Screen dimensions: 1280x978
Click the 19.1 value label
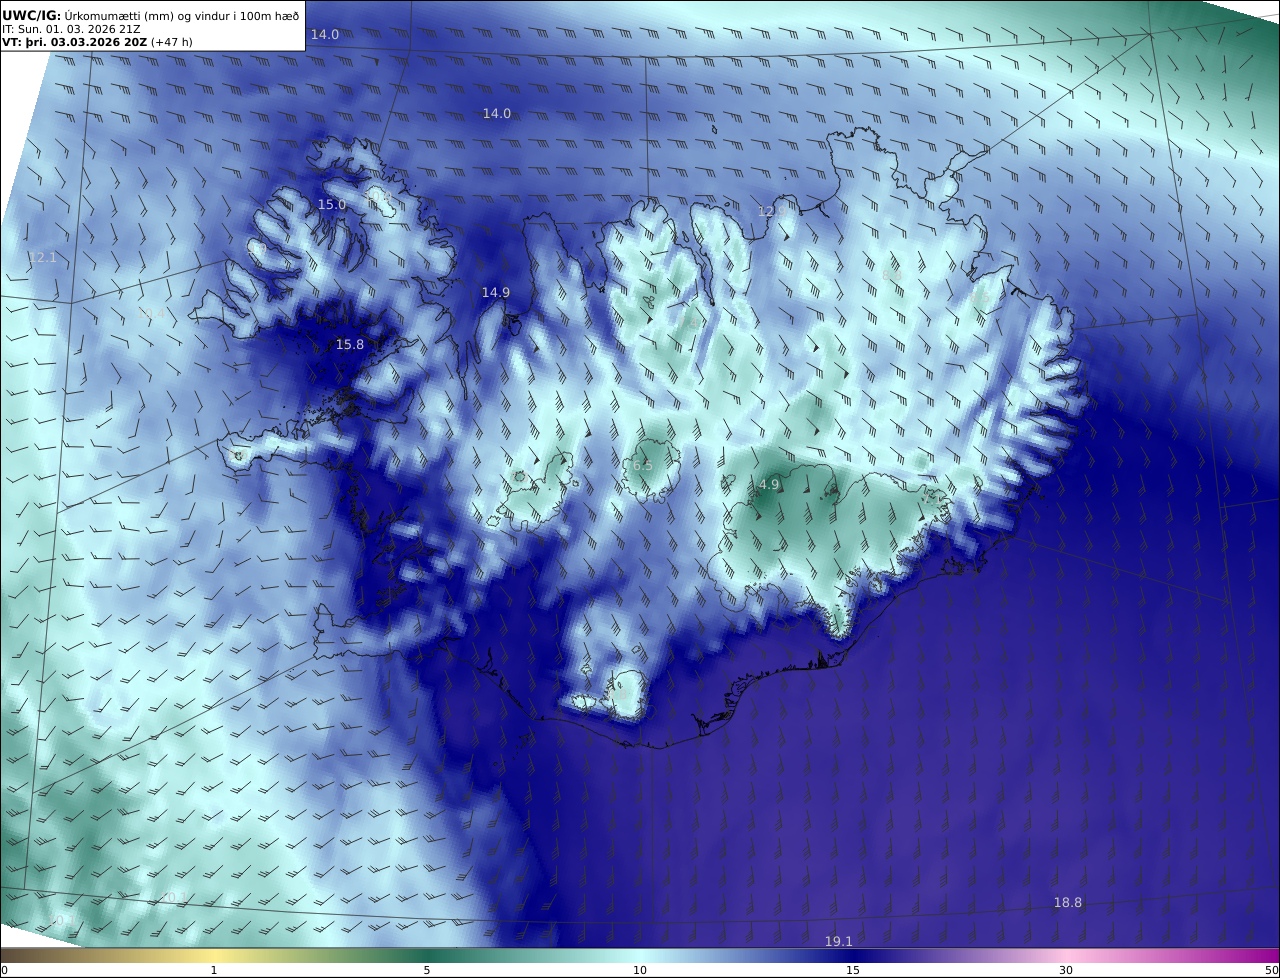[839, 942]
